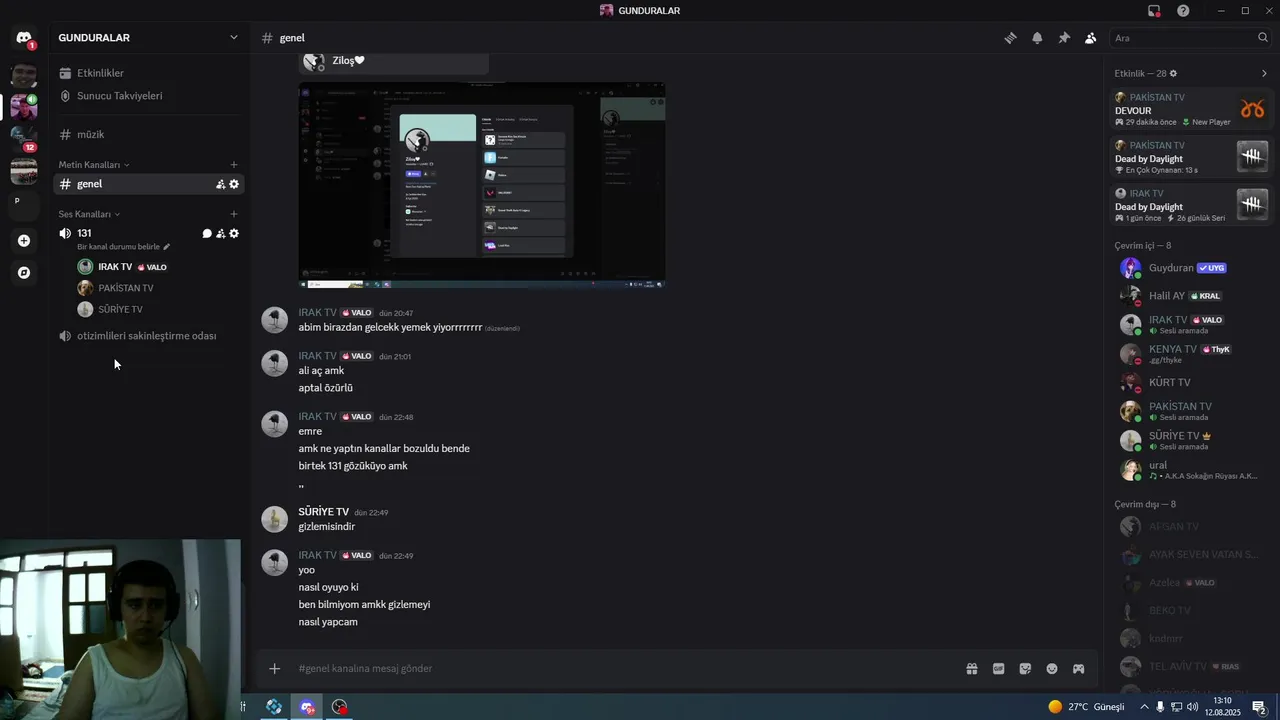Open KÜRT TV member profile
This screenshot has width=1280, height=720.
point(1191,382)
